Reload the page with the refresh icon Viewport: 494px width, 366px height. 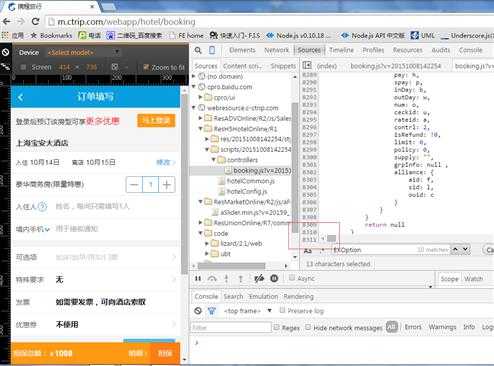coord(35,22)
